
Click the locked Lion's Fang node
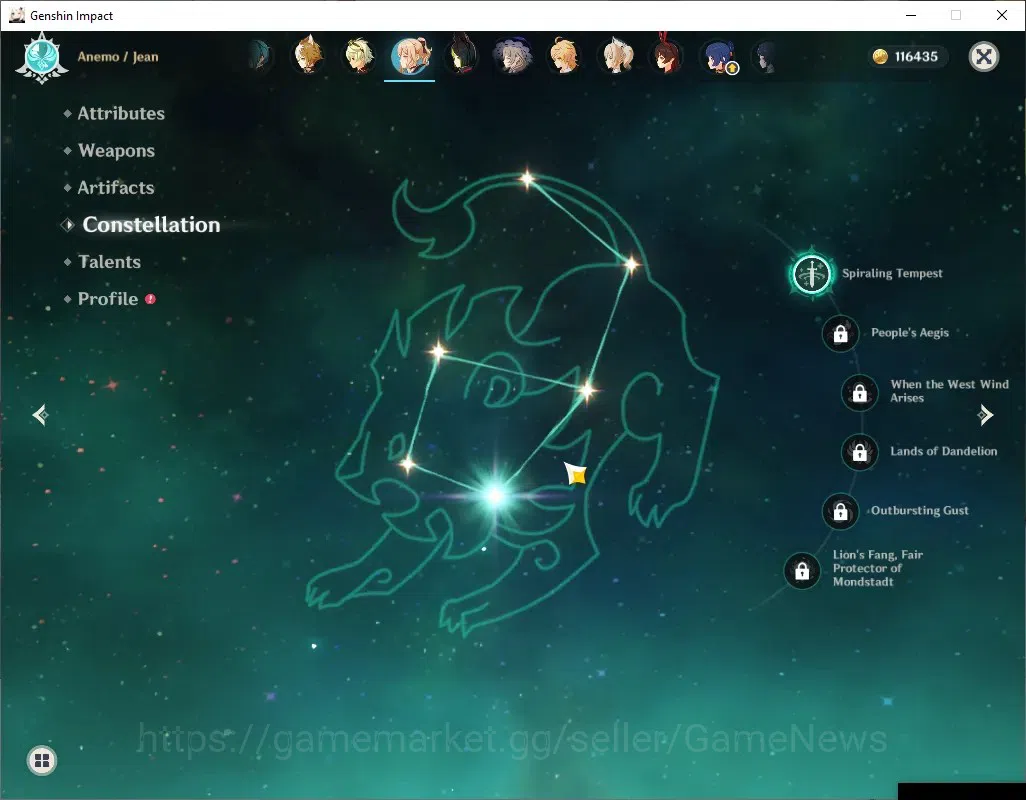pos(802,571)
